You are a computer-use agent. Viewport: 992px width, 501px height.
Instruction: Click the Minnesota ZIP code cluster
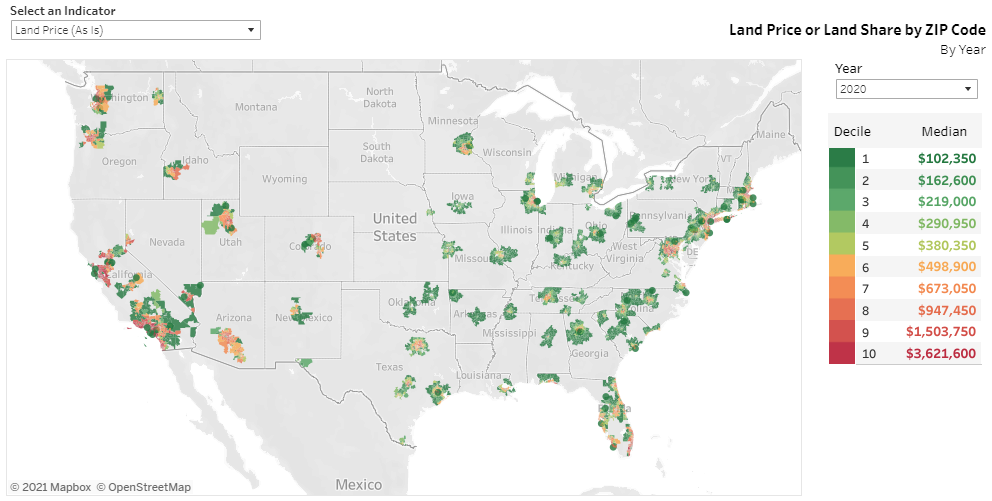[467, 144]
